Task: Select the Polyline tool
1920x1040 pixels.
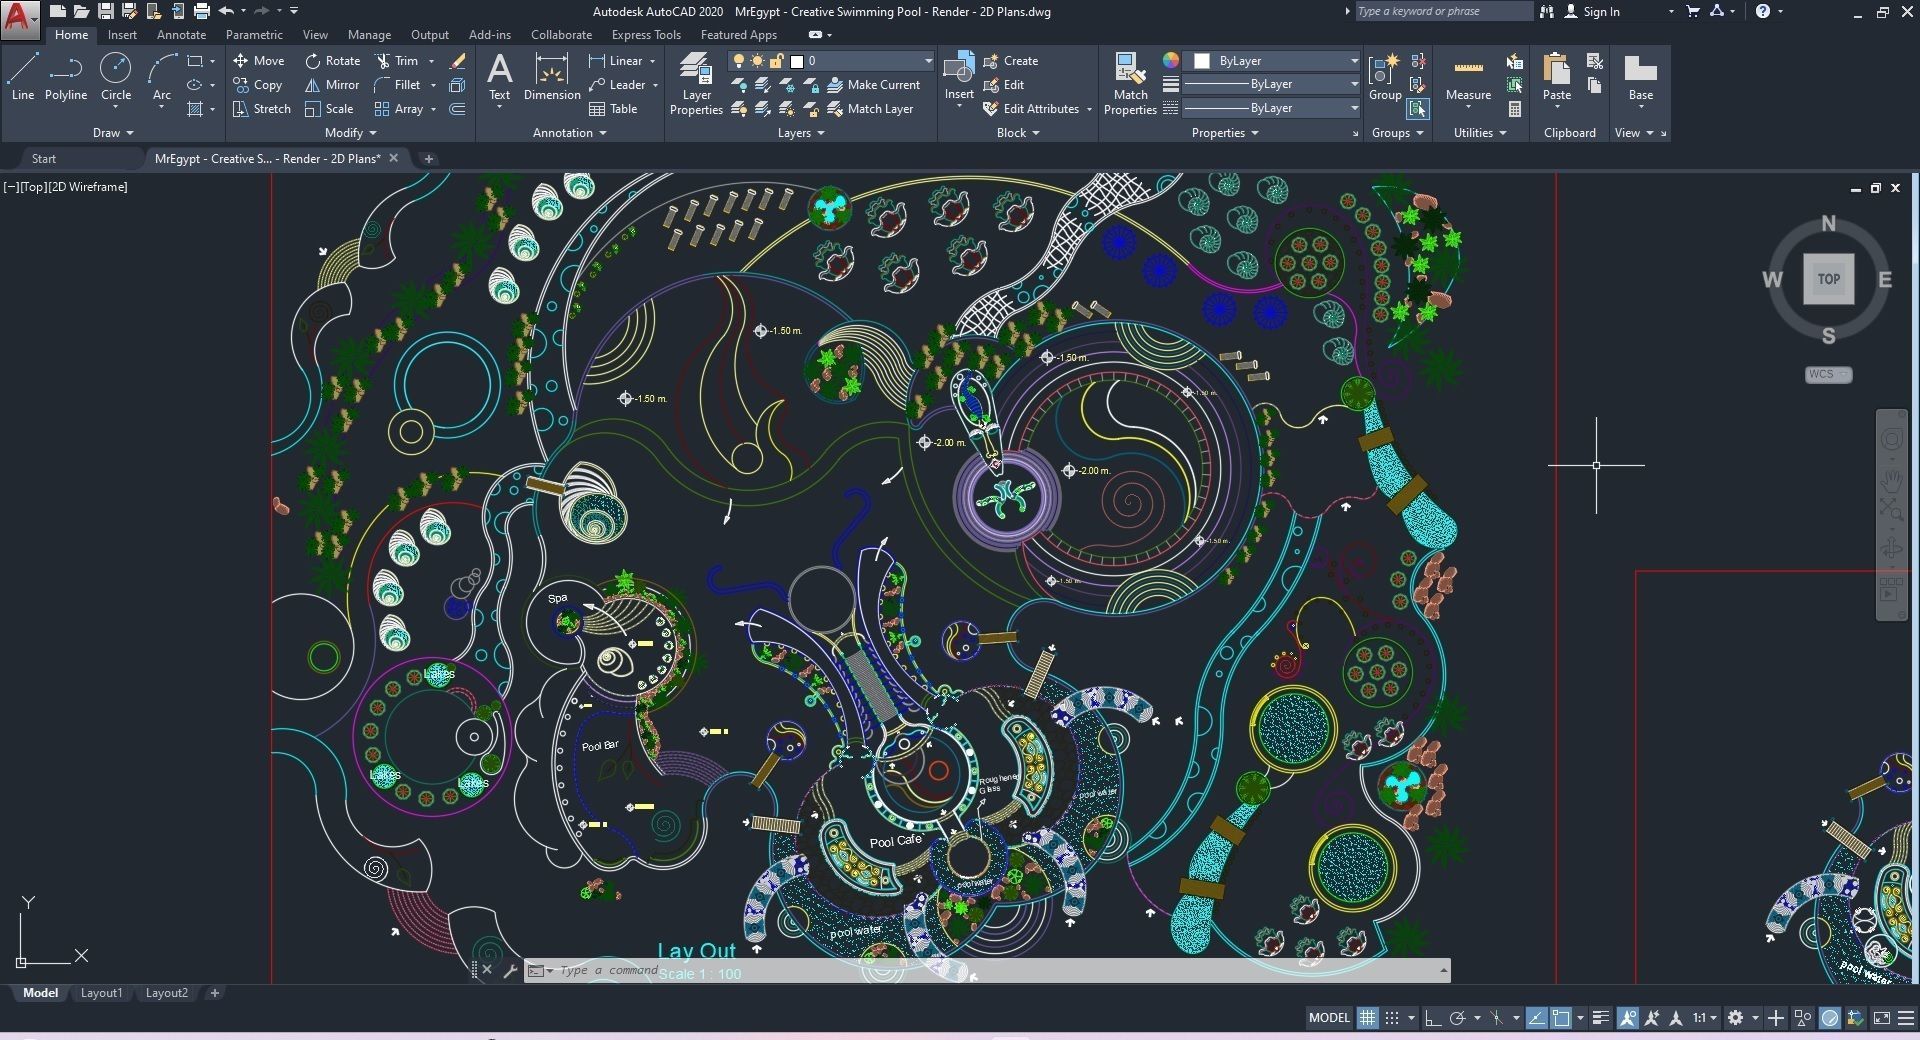Action: [65, 77]
